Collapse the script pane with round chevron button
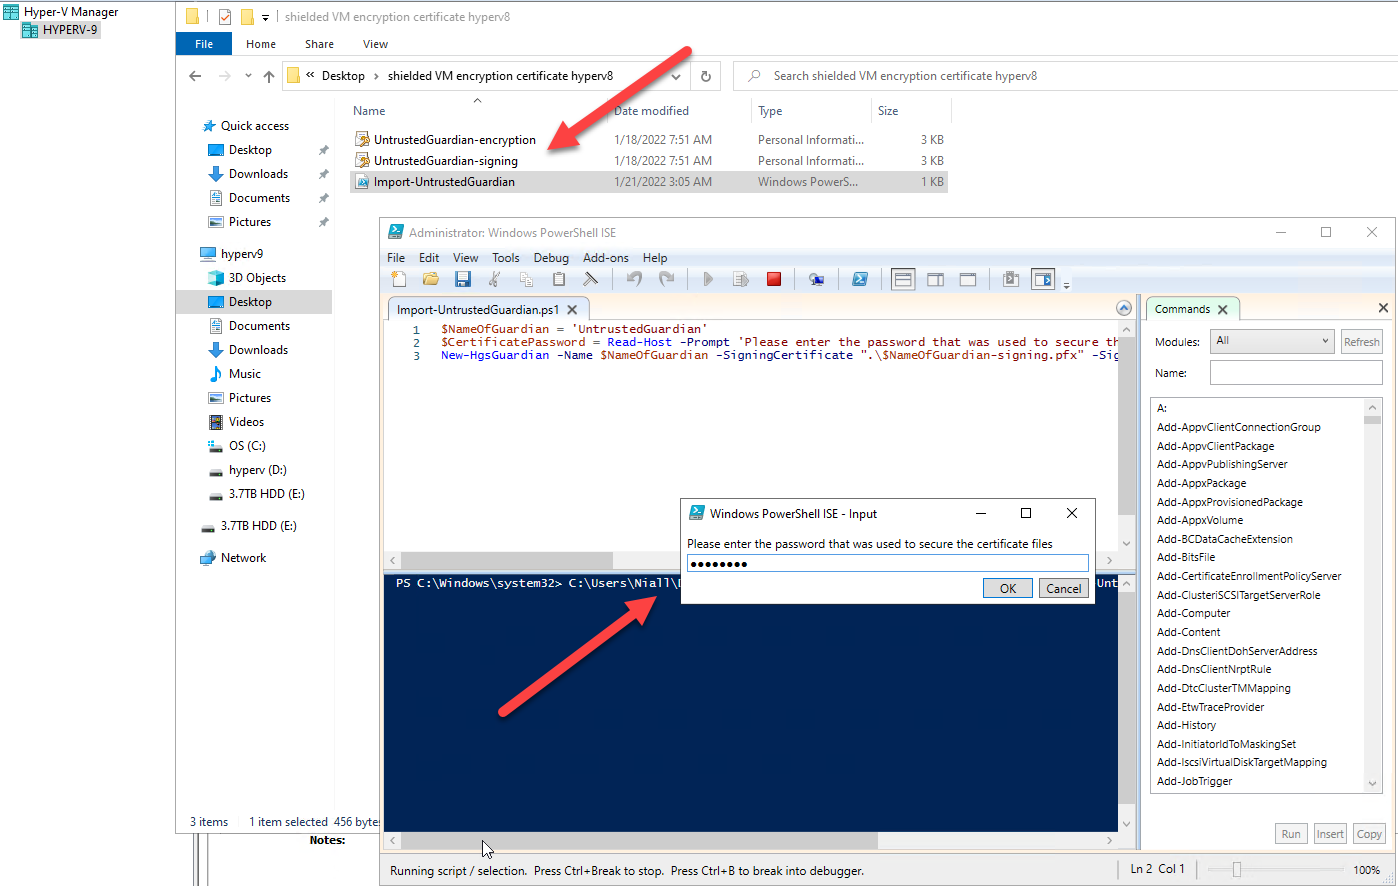Viewport: 1398px width, 886px height. click(x=1123, y=309)
